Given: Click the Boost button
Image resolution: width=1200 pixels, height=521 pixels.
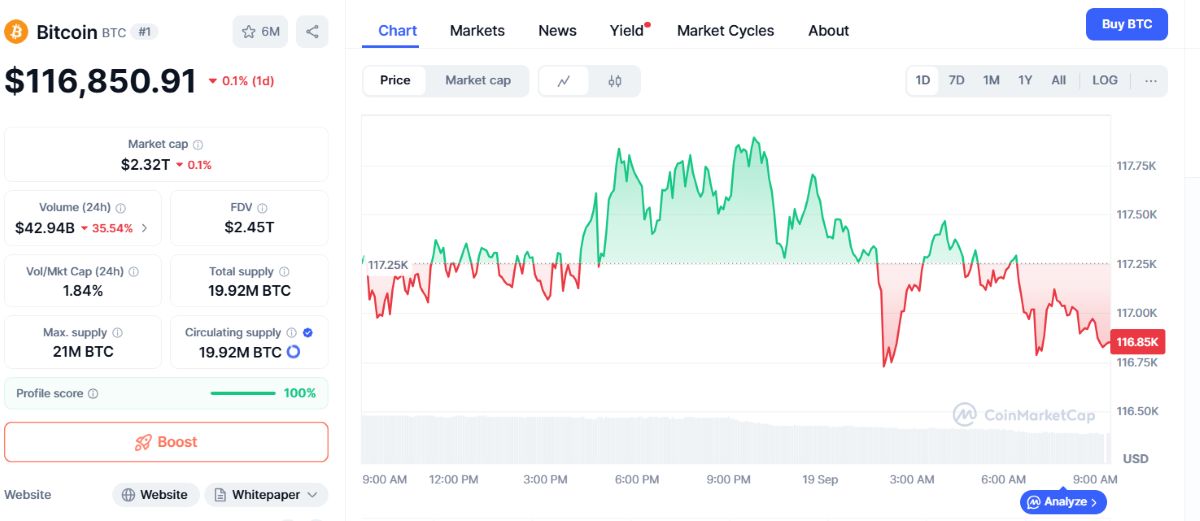Looking at the screenshot, I should click(166, 442).
